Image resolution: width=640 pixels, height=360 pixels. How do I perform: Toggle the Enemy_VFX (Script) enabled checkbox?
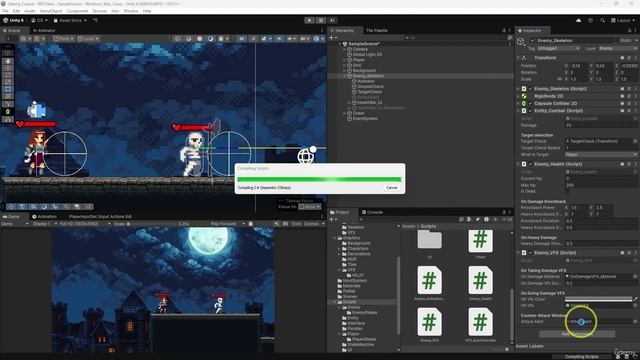coord(530,253)
